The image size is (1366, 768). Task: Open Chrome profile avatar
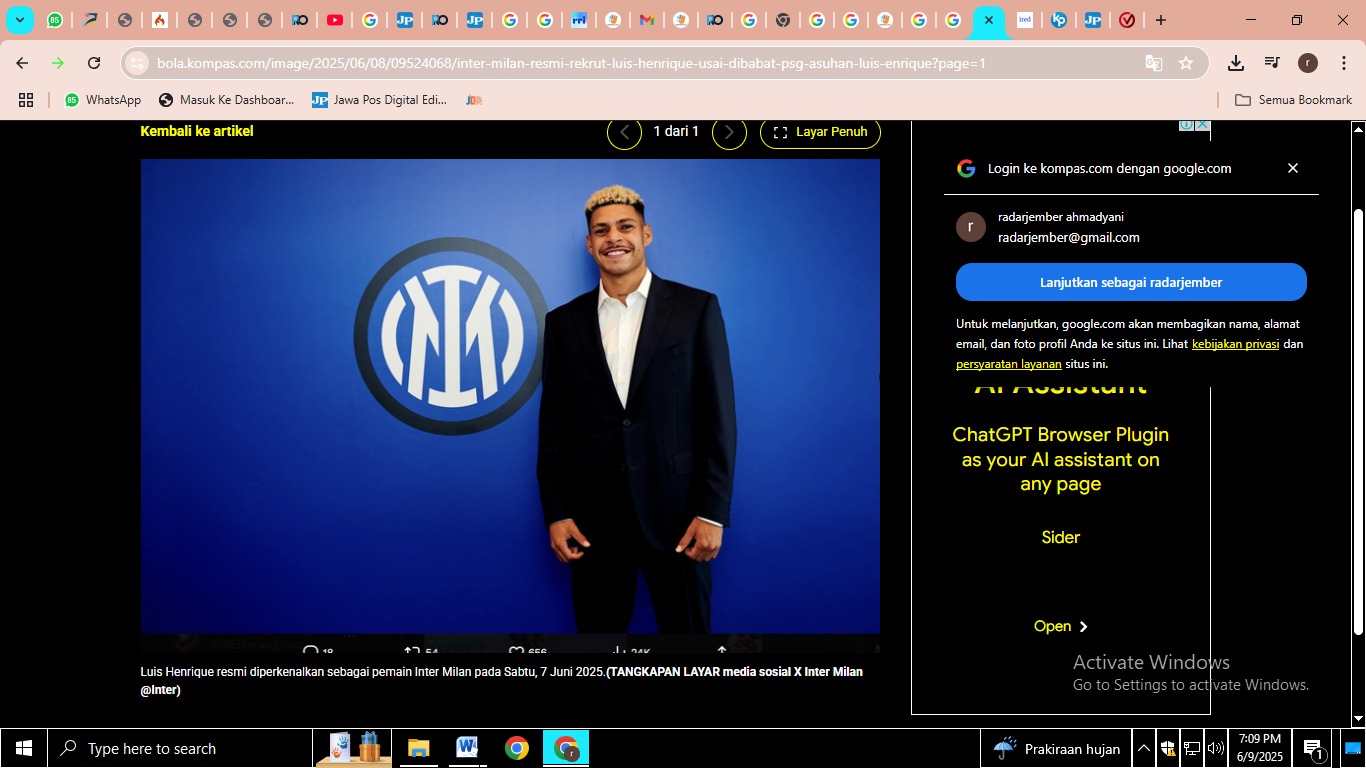1308,63
